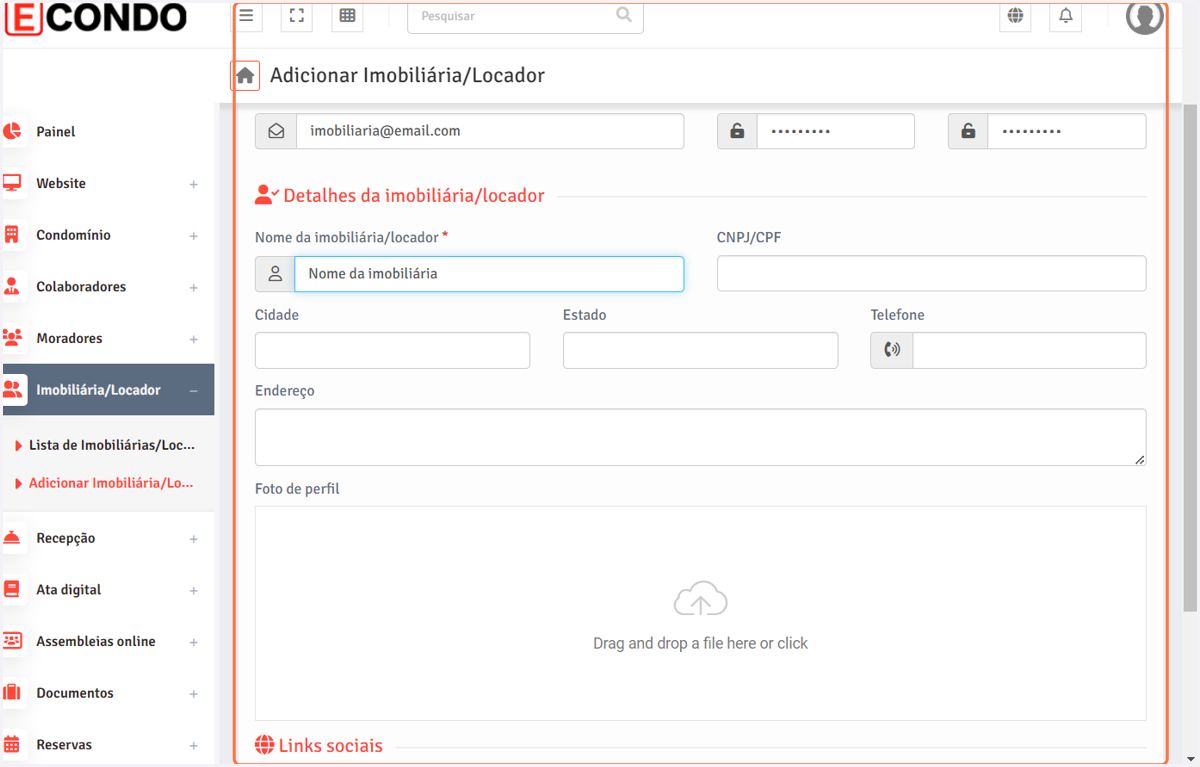Open the grid apps icon

tap(347, 16)
